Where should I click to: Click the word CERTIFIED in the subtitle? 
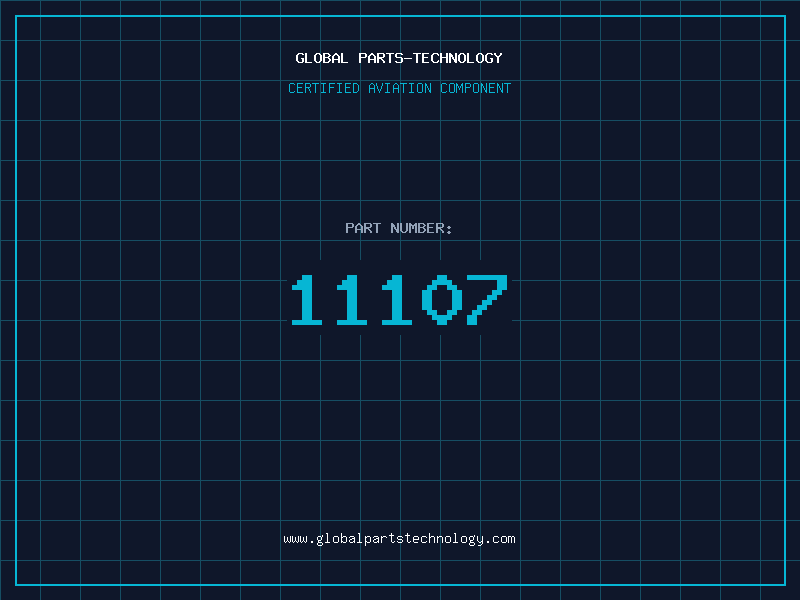324,88
